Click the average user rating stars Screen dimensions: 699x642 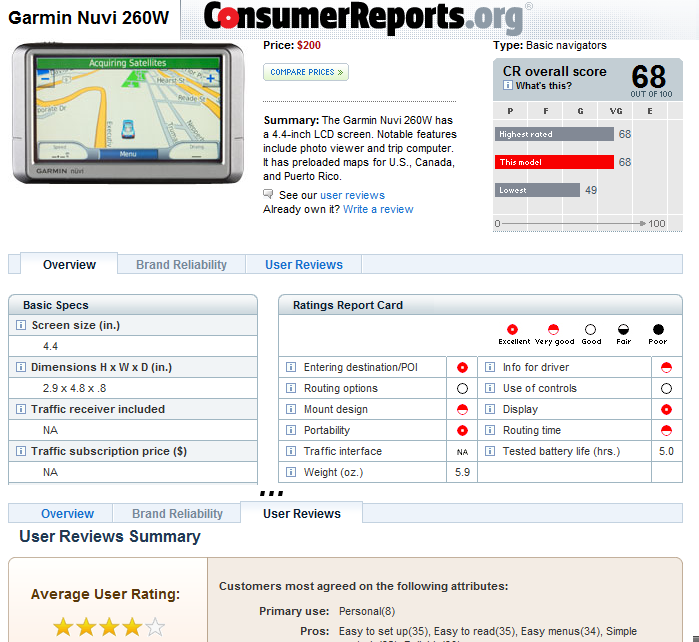[x=109, y=627]
